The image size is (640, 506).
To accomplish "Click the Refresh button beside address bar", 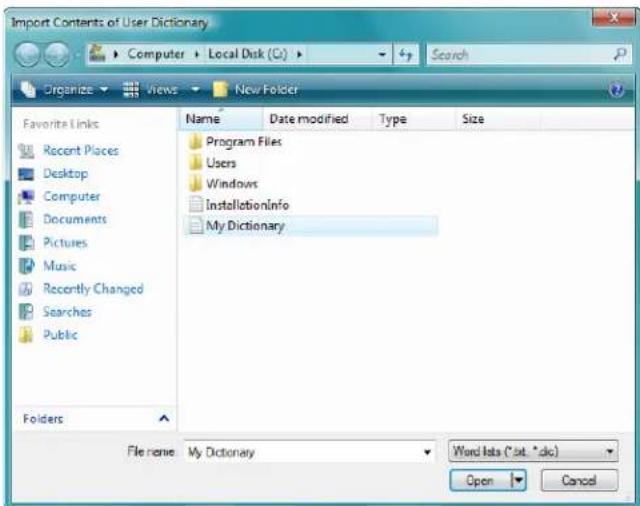I will point(405,54).
